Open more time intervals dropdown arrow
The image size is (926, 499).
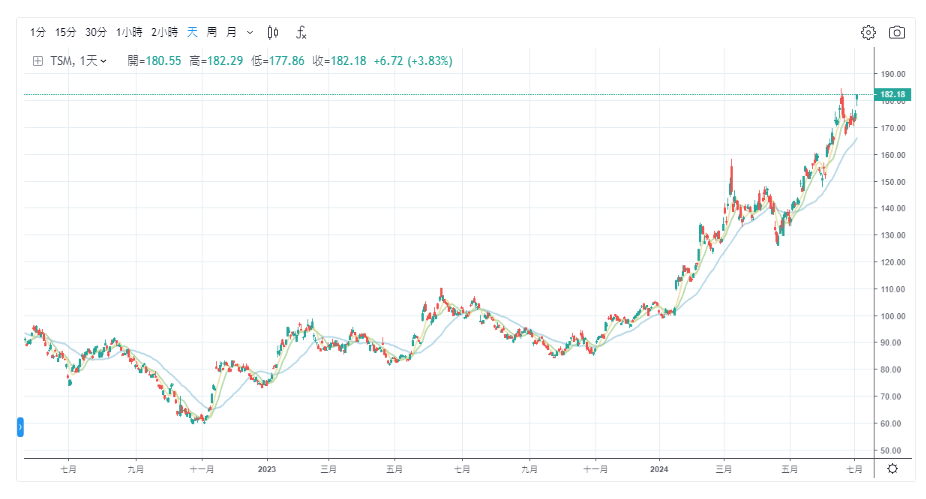pyautogui.click(x=250, y=32)
